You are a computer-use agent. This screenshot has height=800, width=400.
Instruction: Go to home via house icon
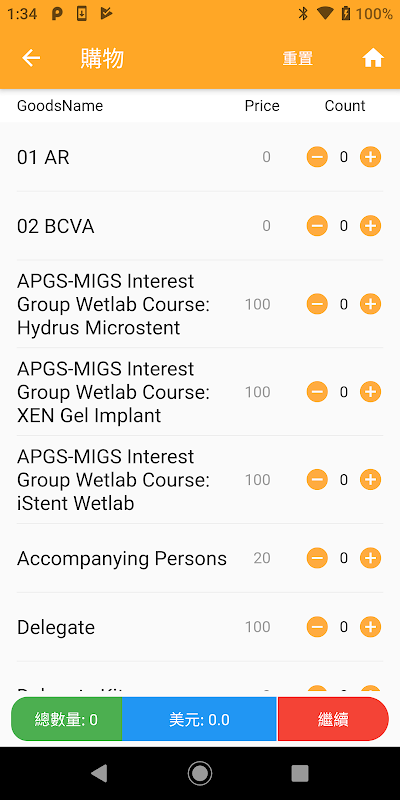[x=373, y=59]
